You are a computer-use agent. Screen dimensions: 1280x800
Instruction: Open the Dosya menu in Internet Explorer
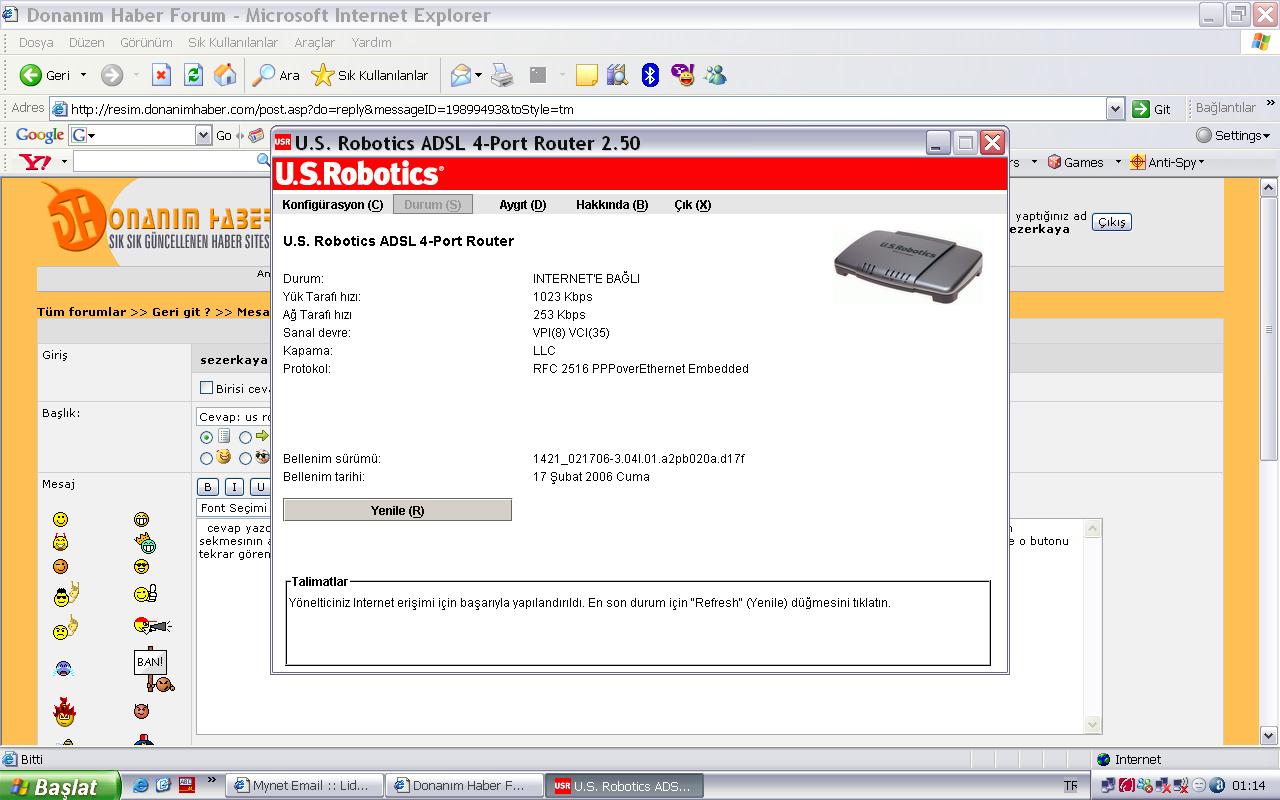(36, 43)
